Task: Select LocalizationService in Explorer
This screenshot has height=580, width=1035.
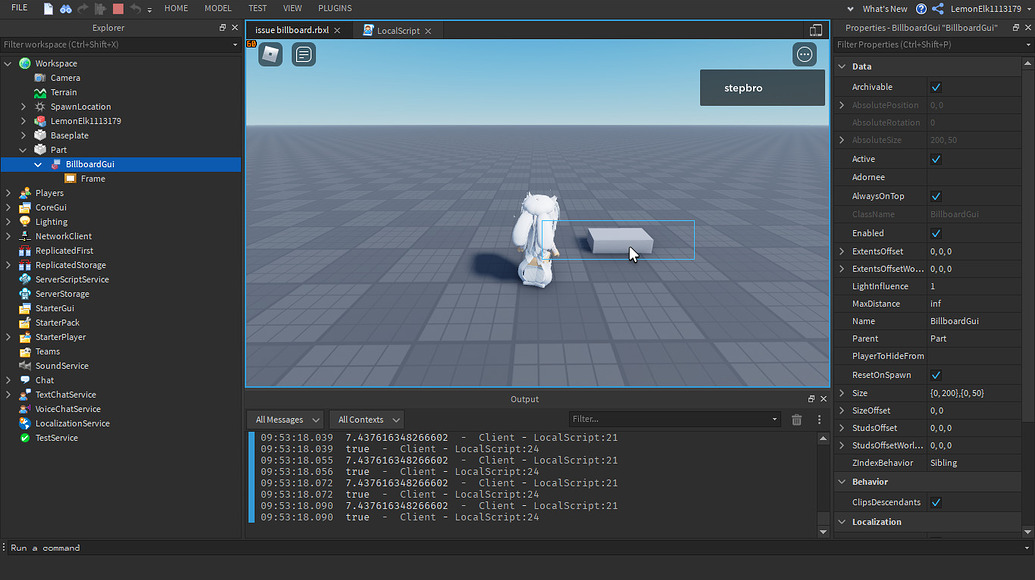Action: 73,424
